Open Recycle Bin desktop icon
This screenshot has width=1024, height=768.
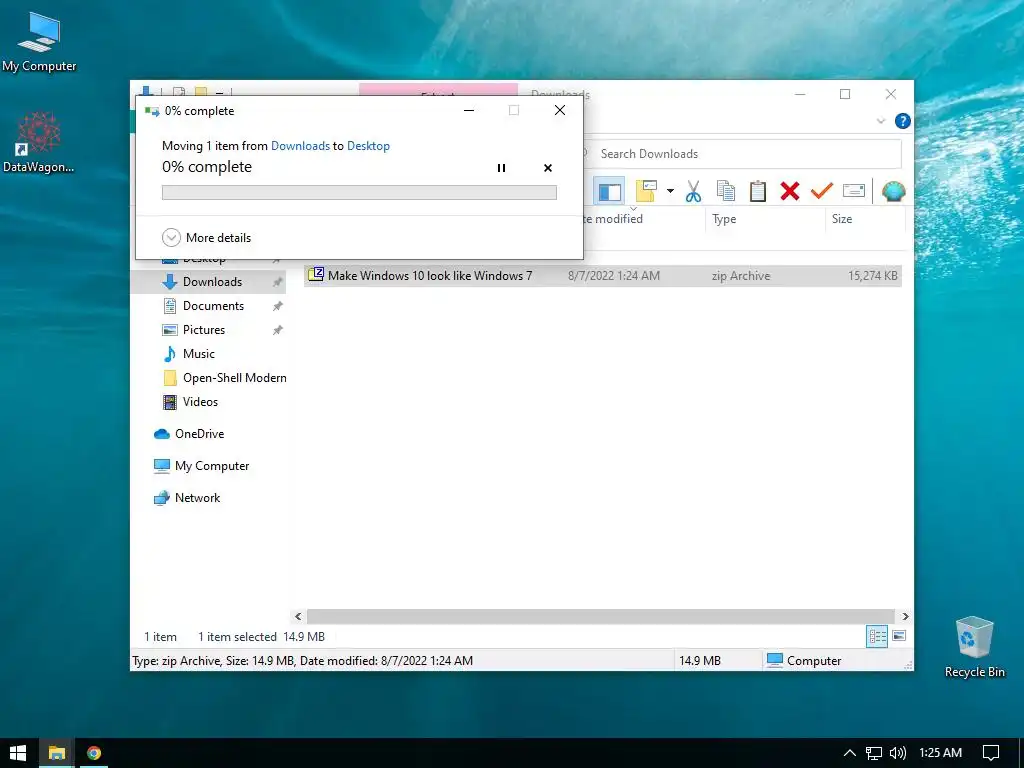click(974, 647)
